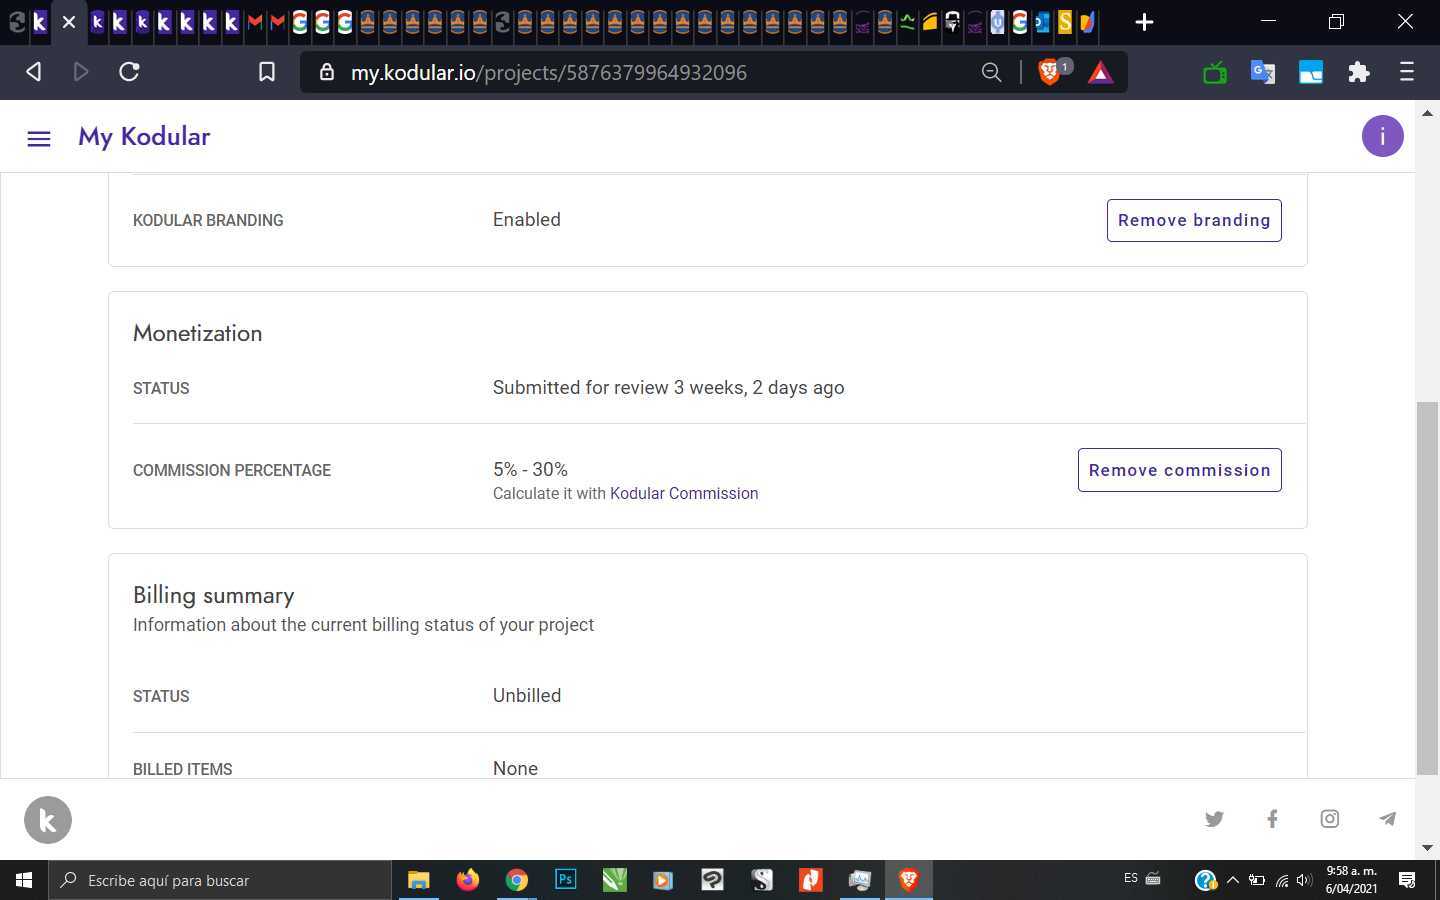Open the taskbar clock and calendar

(x=1352, y=880)
